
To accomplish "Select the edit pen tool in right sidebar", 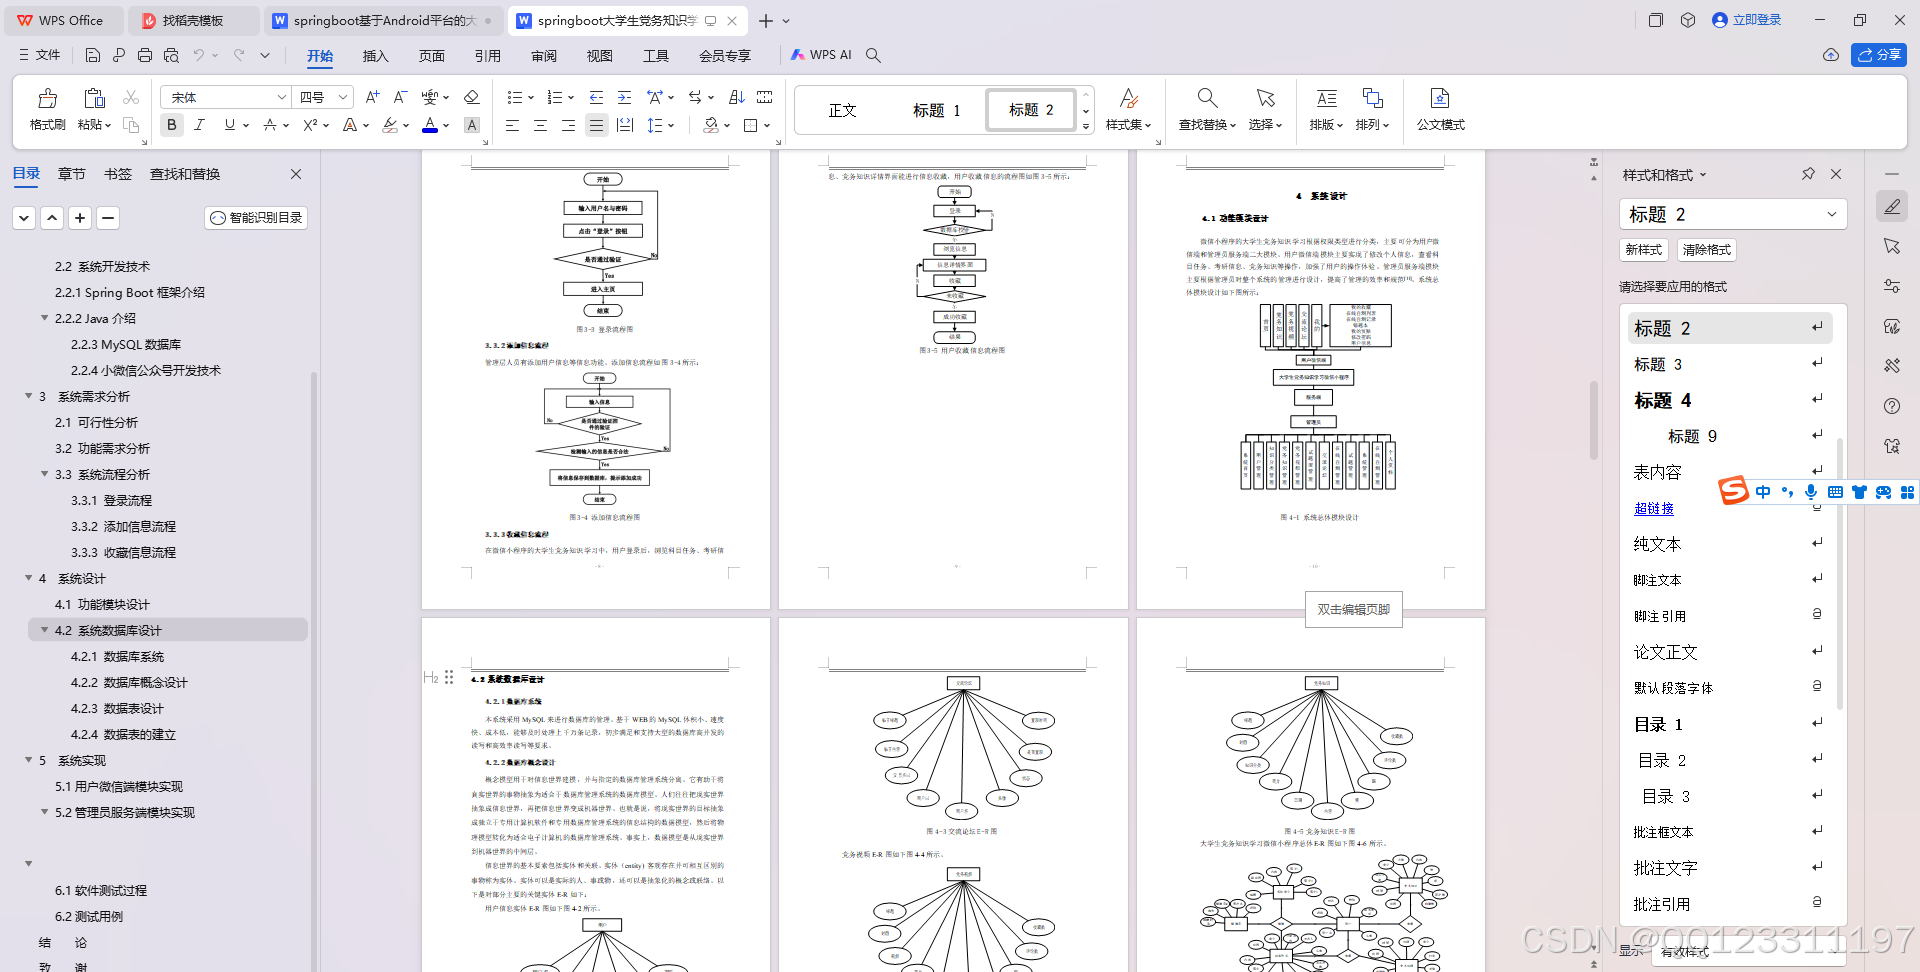I will coord(1892,206).
